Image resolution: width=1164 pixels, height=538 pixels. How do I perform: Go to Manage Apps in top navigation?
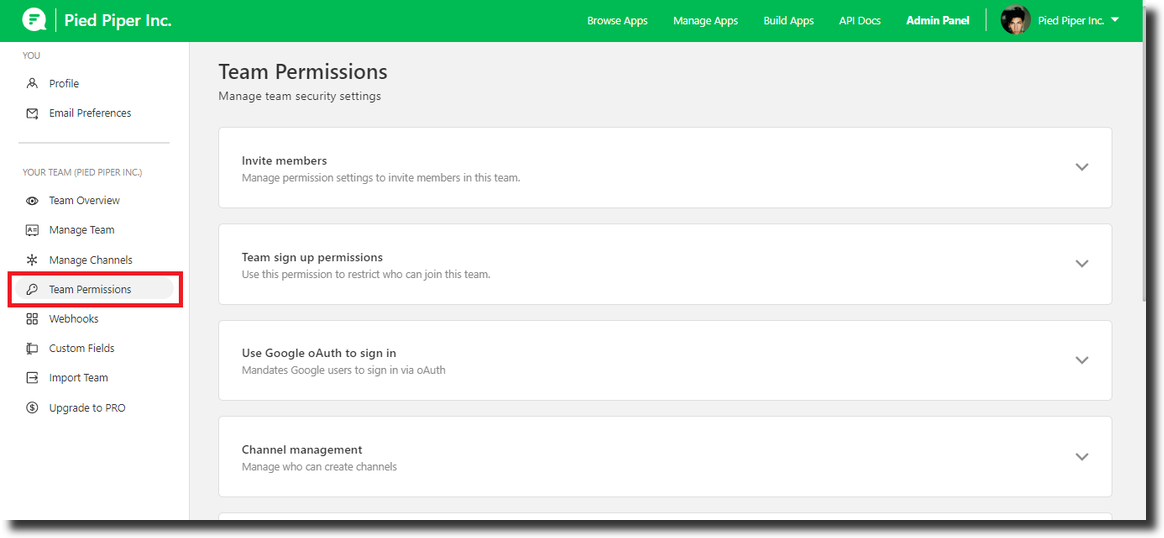coord(705,21)
